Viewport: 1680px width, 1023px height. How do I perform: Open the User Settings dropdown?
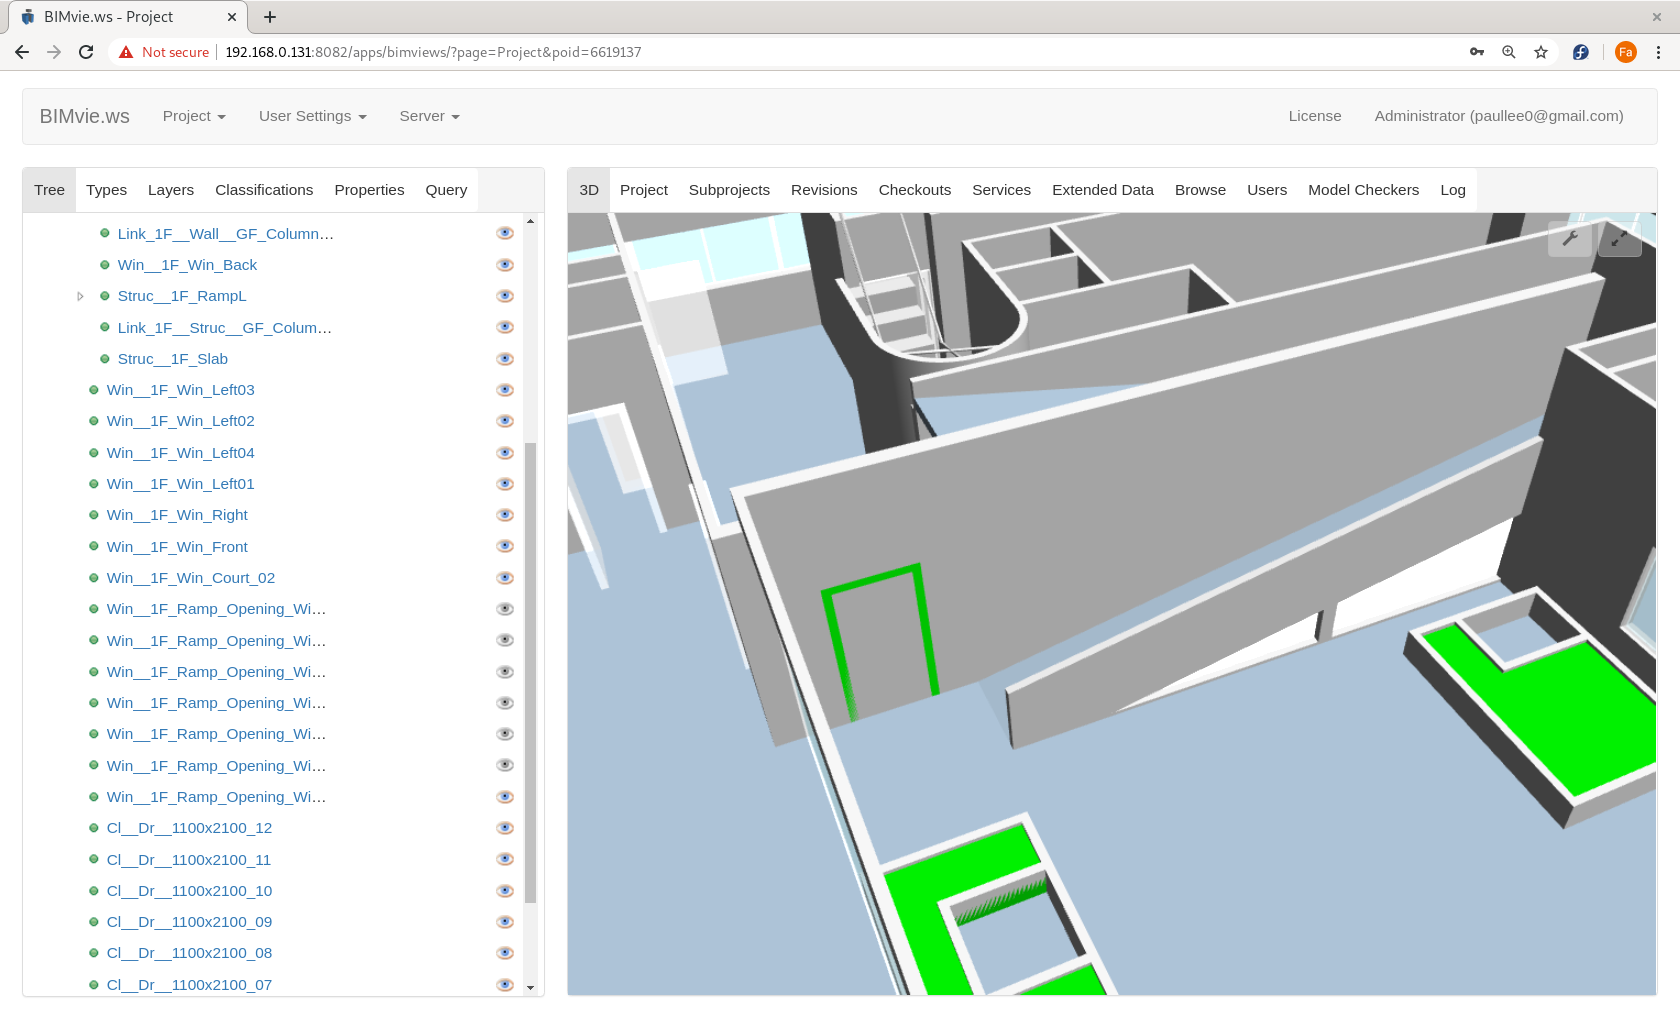(311, 116)
